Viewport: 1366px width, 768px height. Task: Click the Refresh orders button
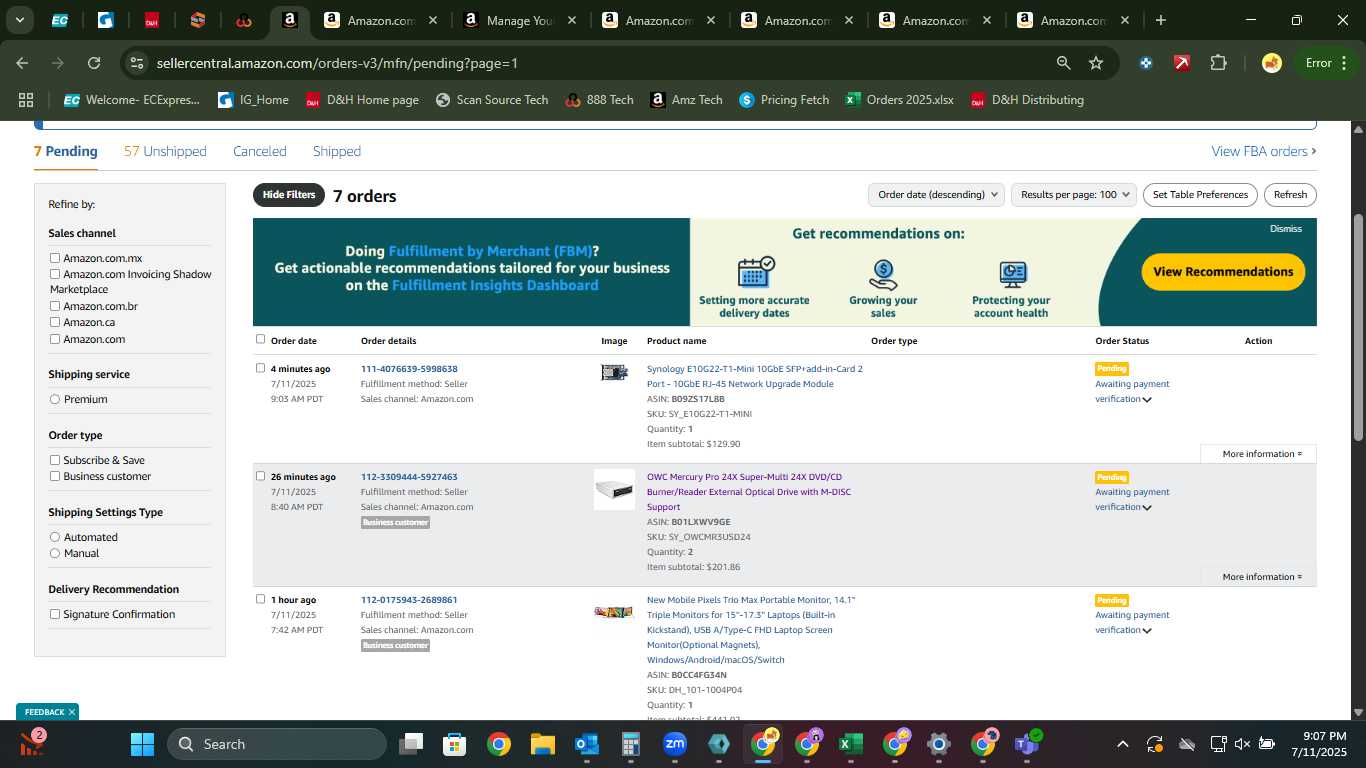pyautogui.click(x=1290, y=195)
